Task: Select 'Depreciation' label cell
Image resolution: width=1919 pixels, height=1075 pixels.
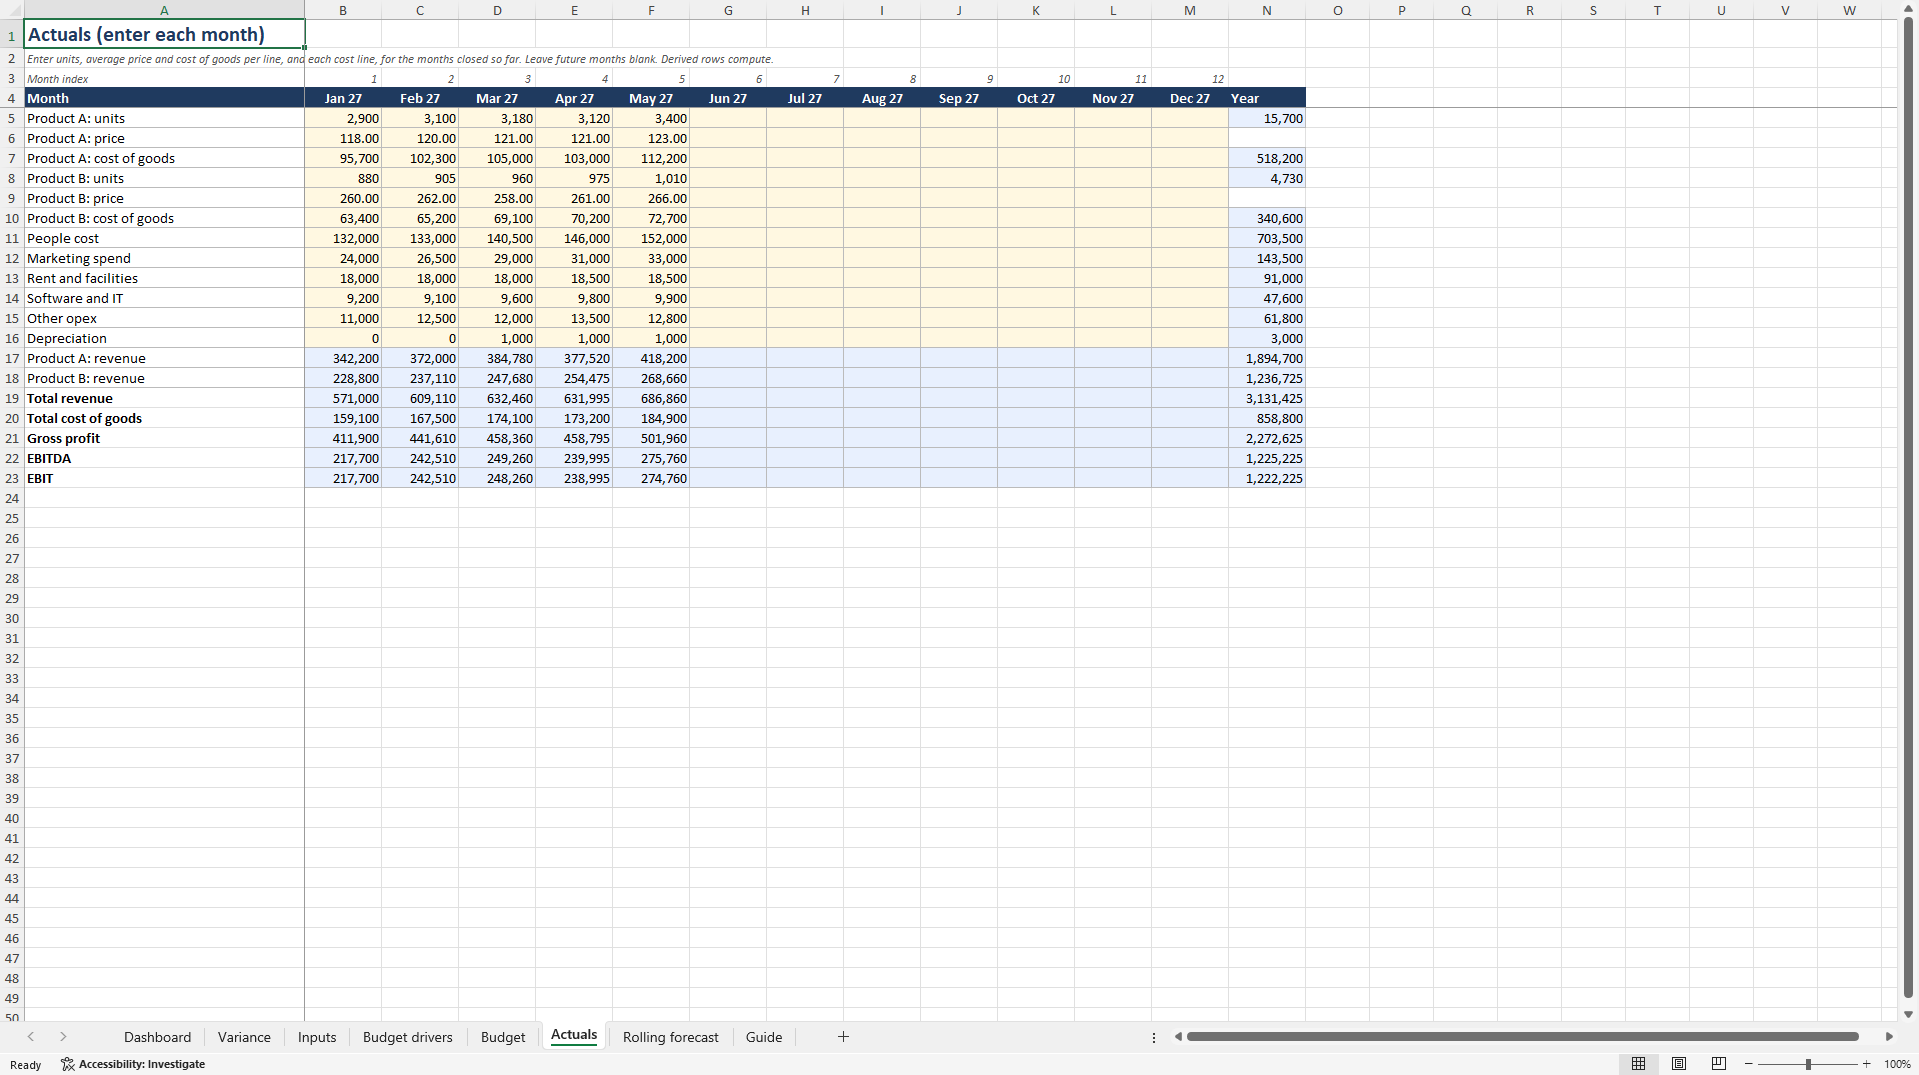Action: [x=164, y=338]
